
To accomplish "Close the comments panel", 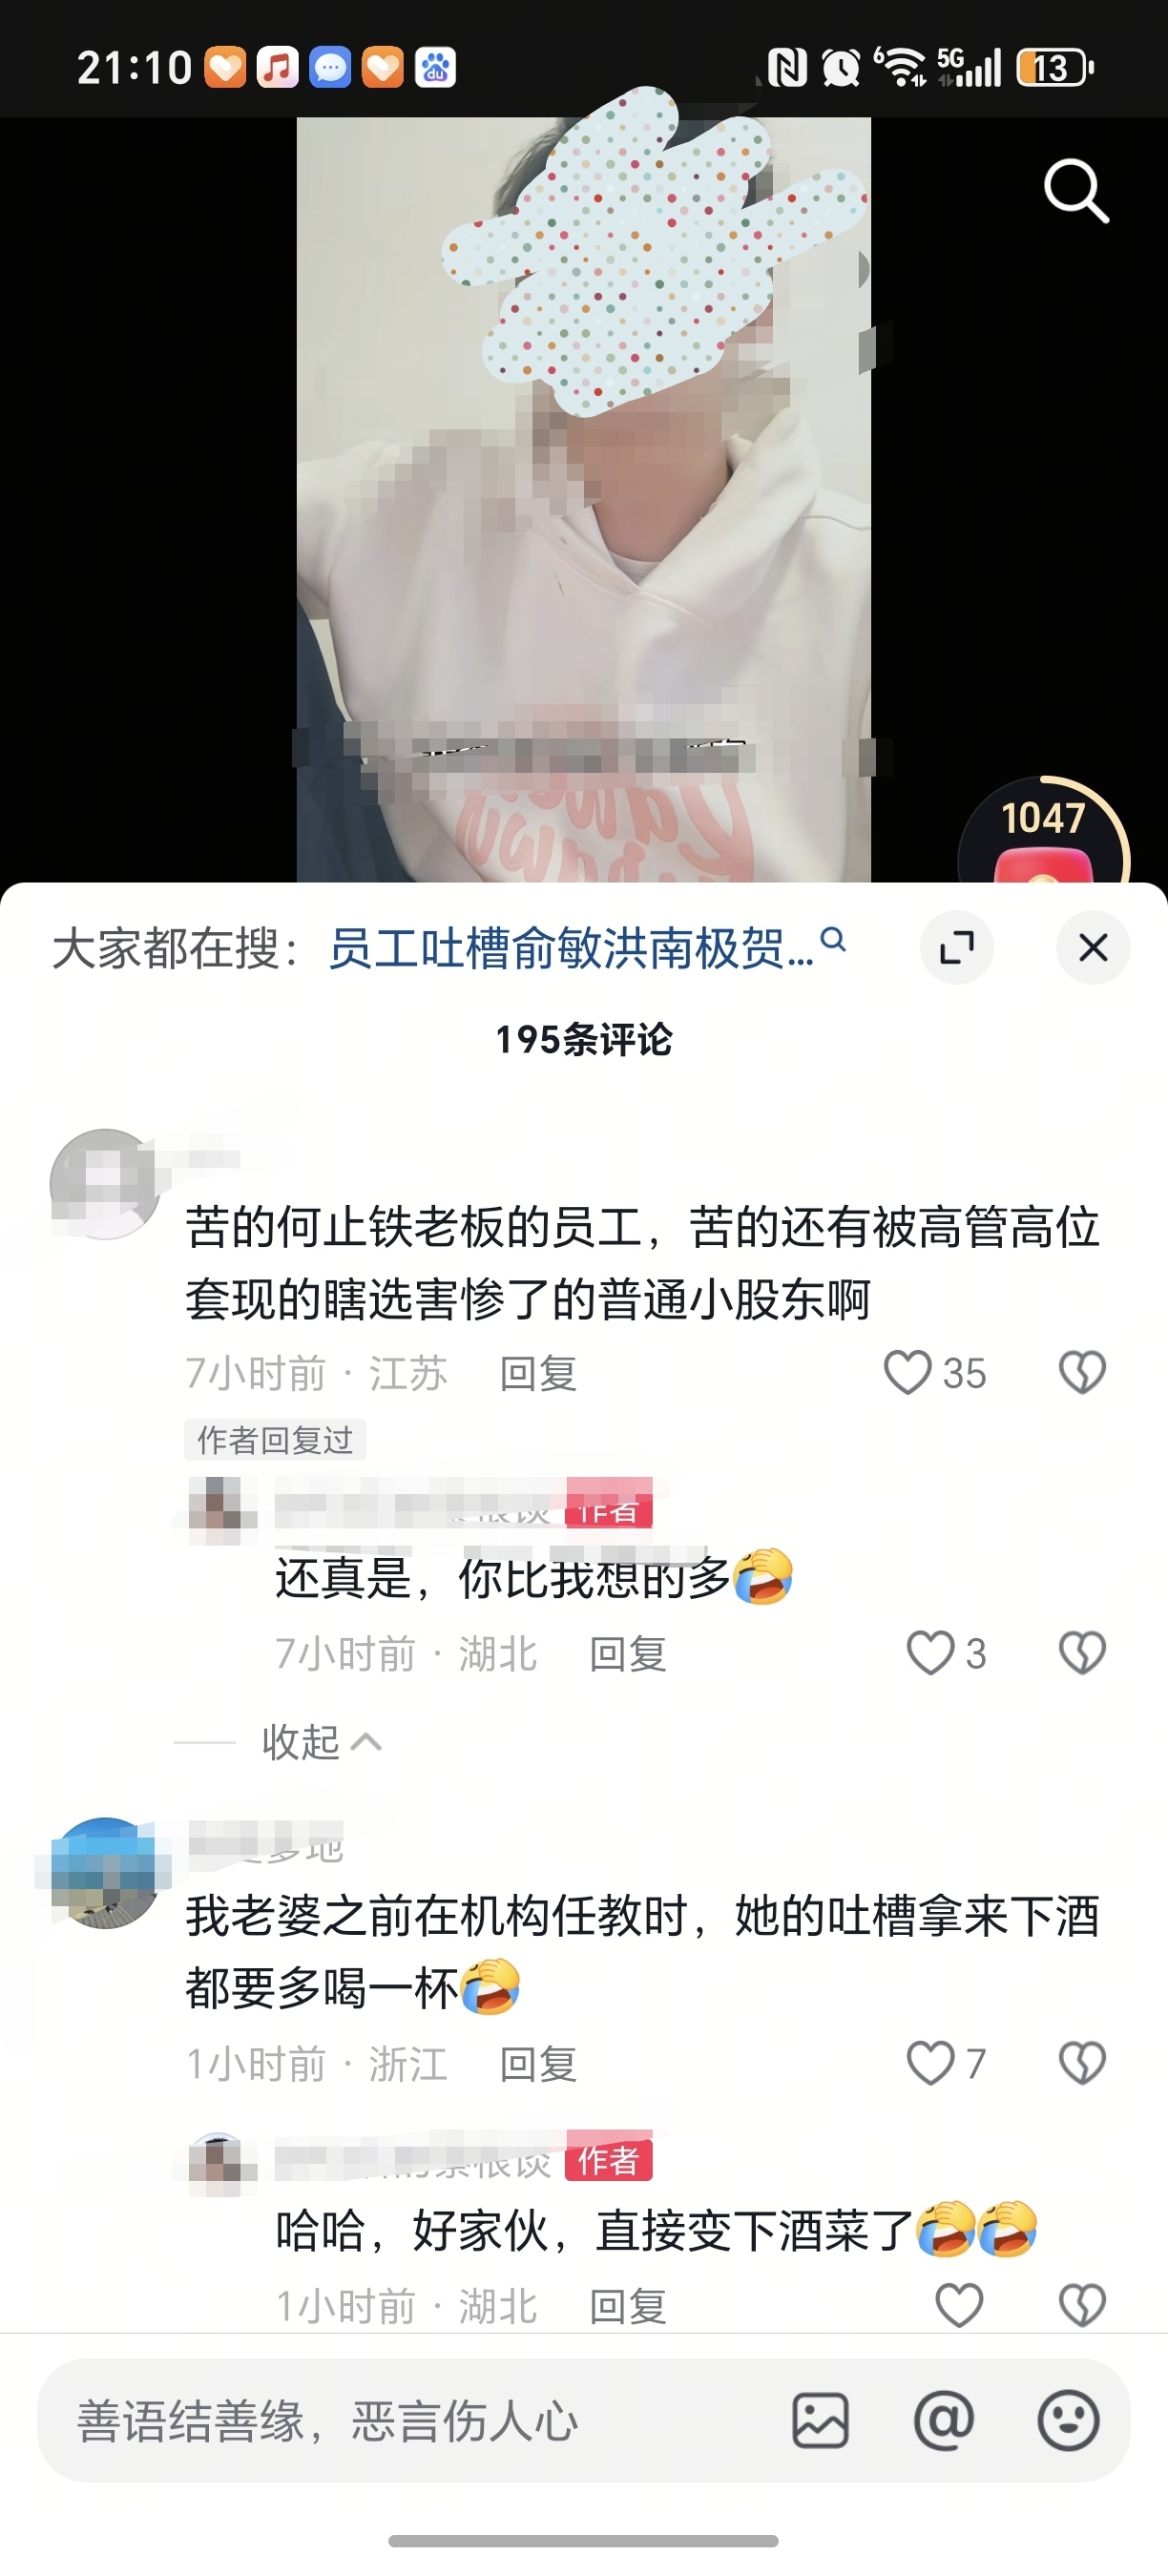I will pos(1093,947).
